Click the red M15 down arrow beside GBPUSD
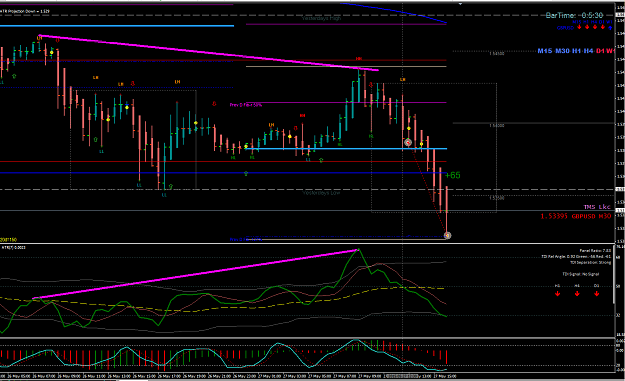The image size is (625, 381). tap(579, 27)
